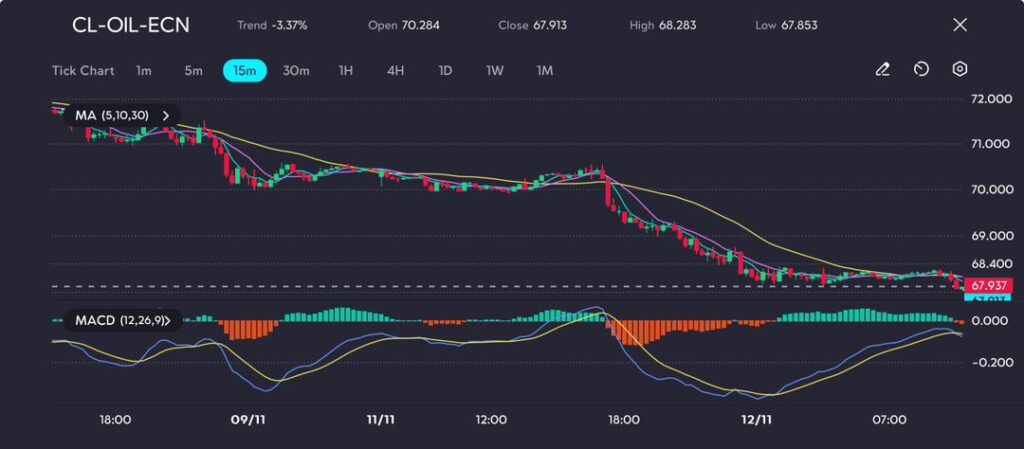
Task: Select the 5m timeframe
Action: 193,71
